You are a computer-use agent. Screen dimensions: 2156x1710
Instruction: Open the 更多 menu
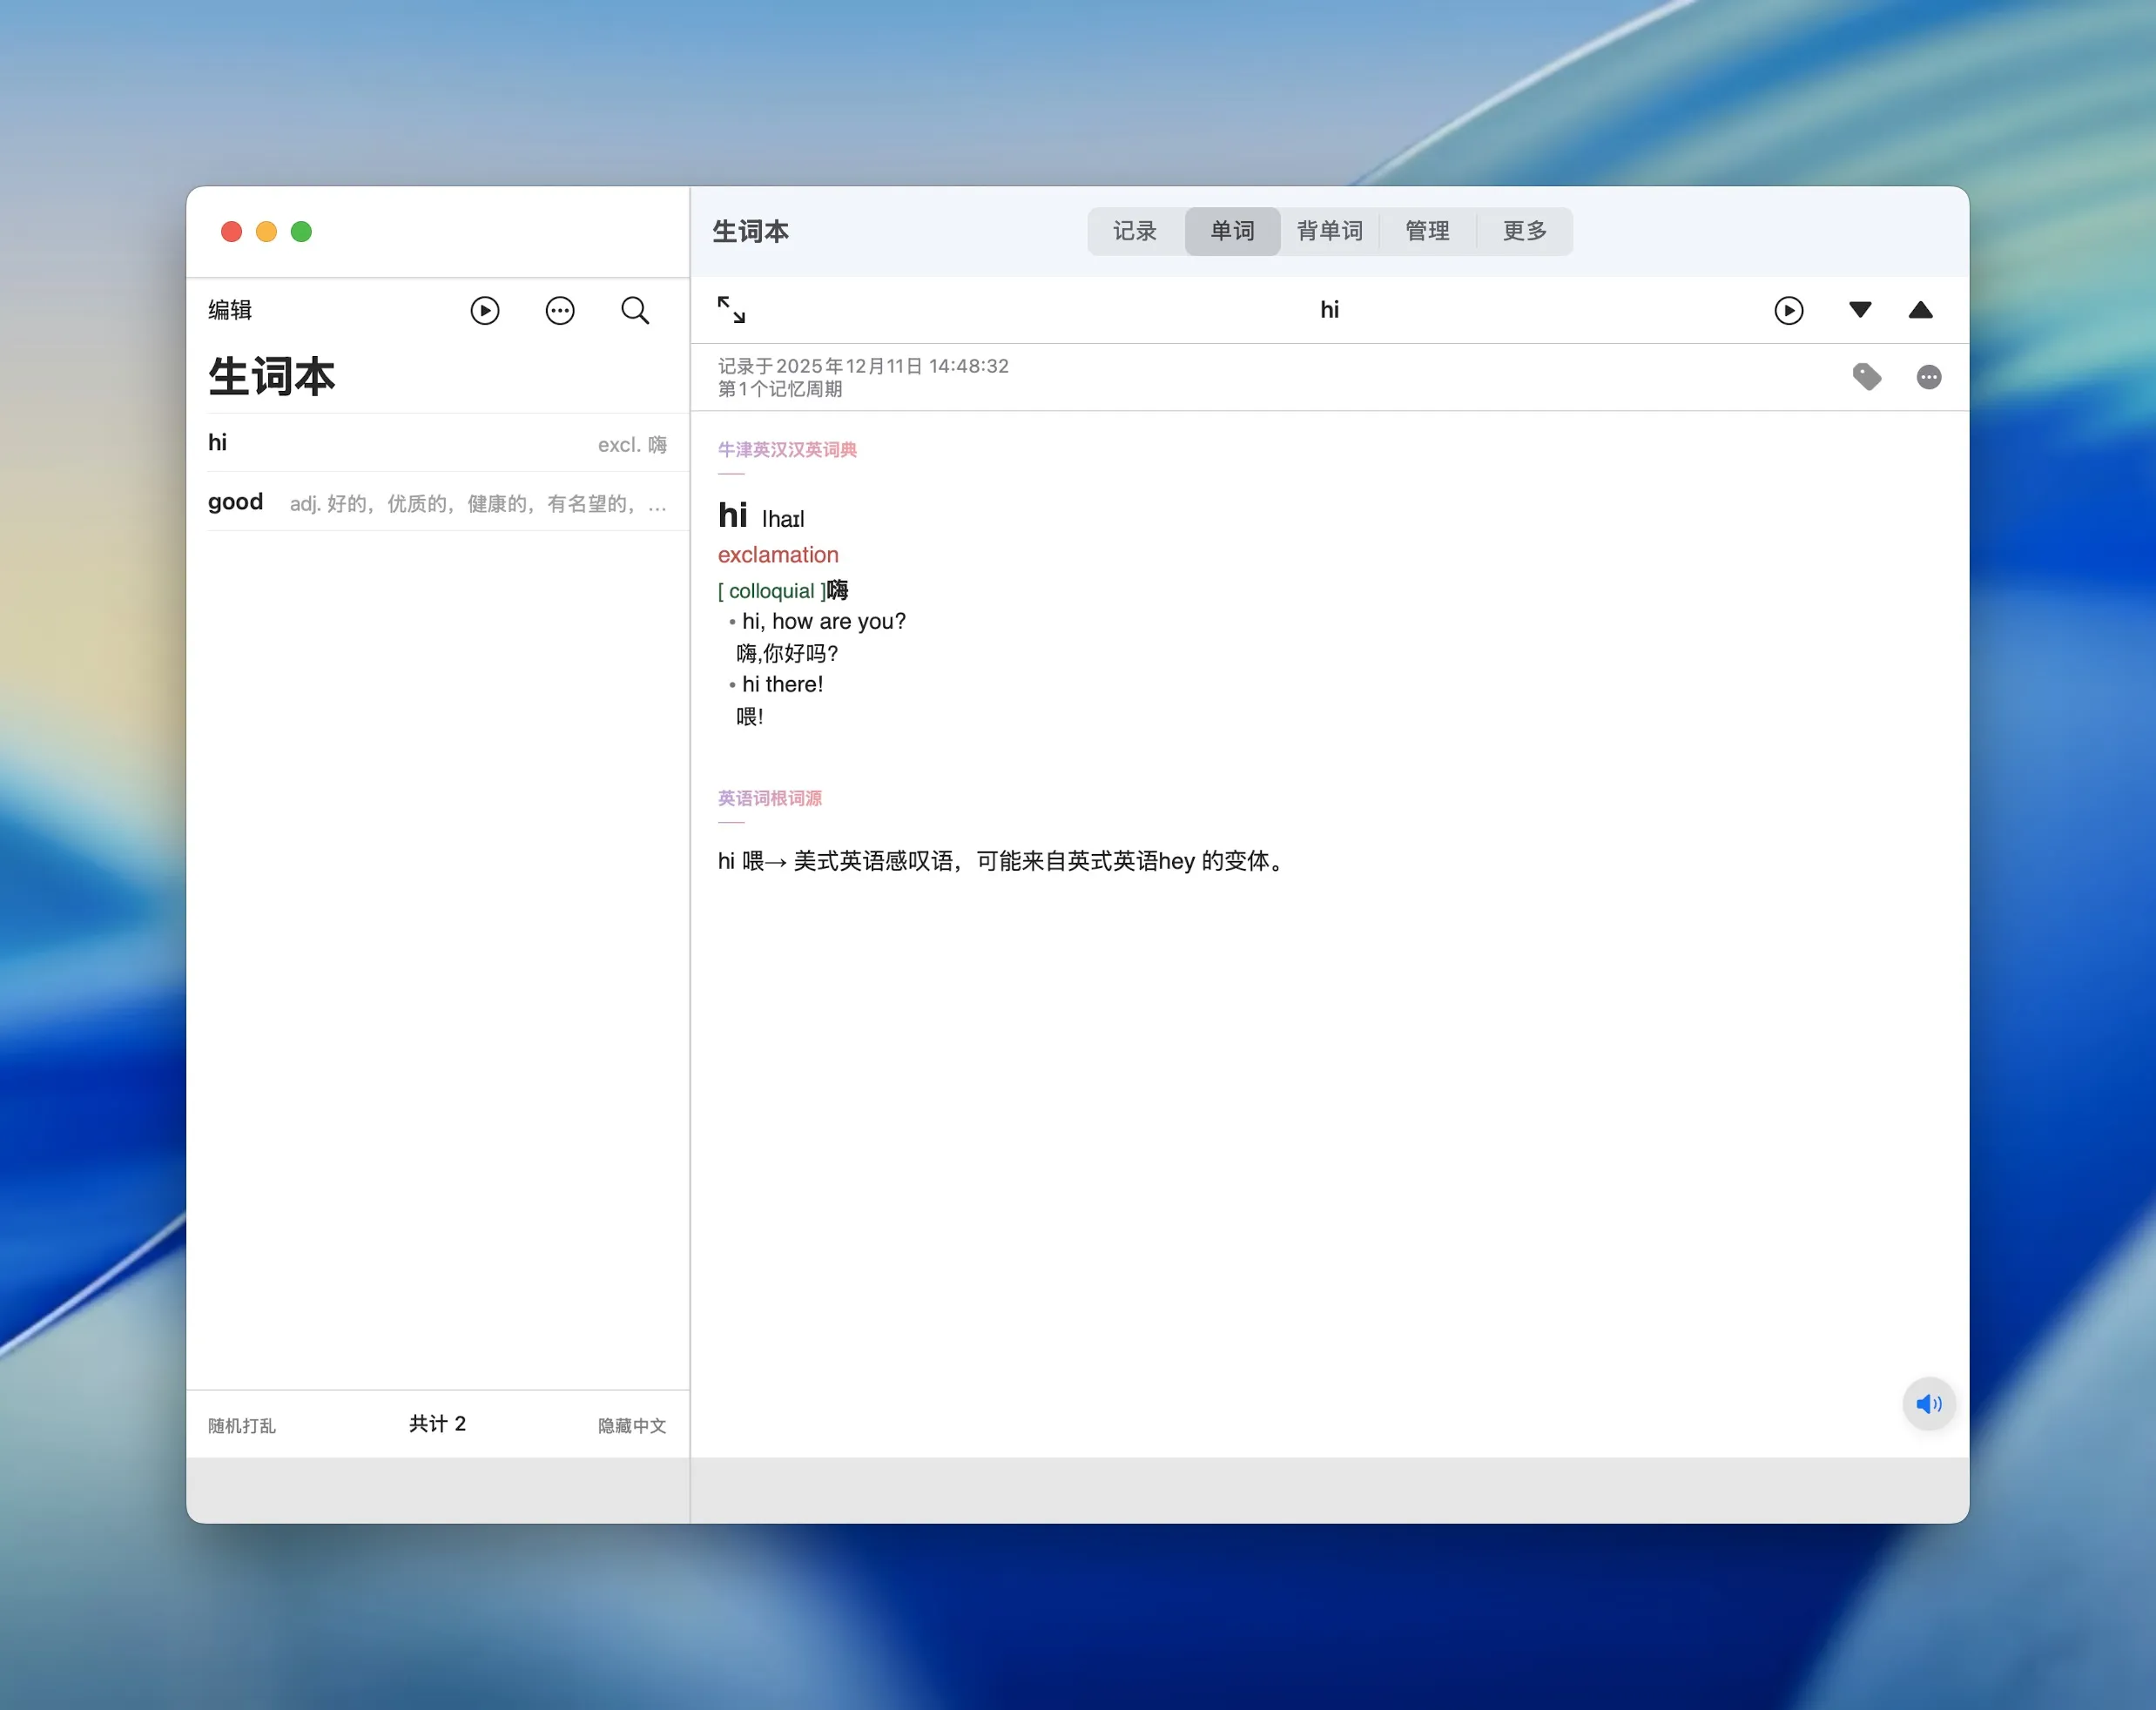[1523, 231]
